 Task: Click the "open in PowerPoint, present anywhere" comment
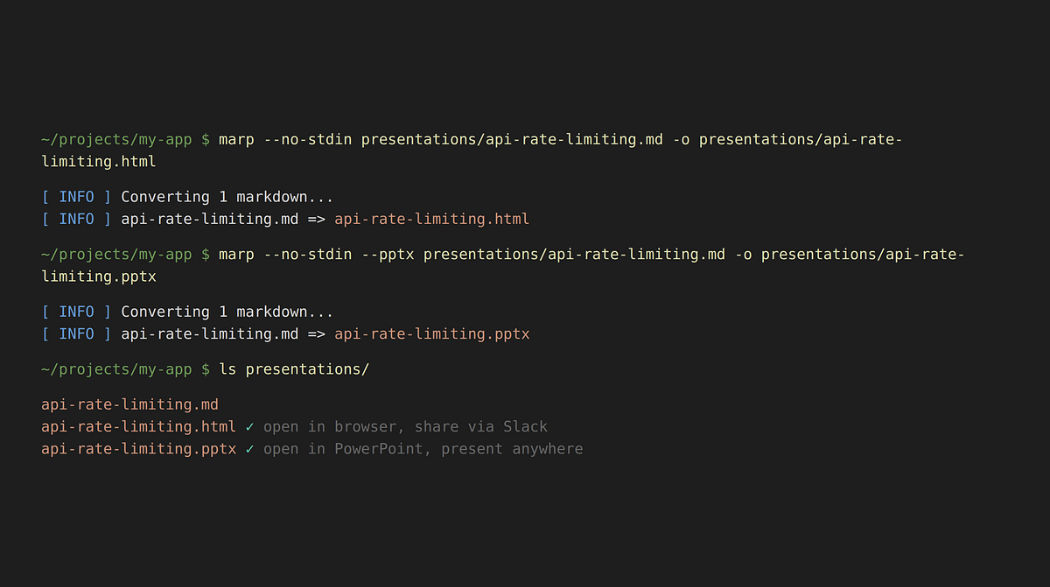(423, 449)
